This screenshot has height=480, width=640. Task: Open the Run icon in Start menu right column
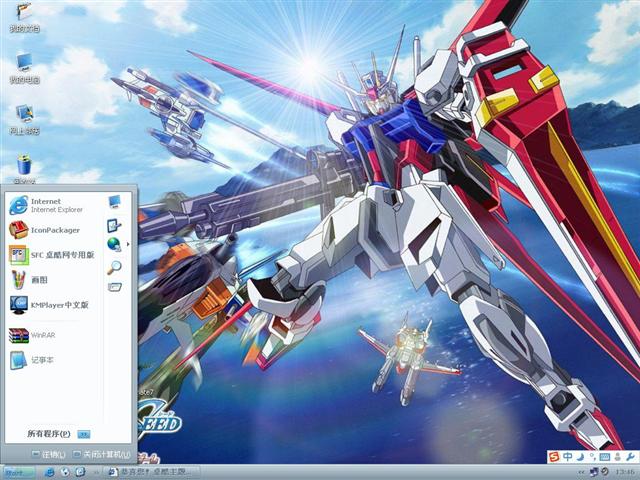pos(115,287)
